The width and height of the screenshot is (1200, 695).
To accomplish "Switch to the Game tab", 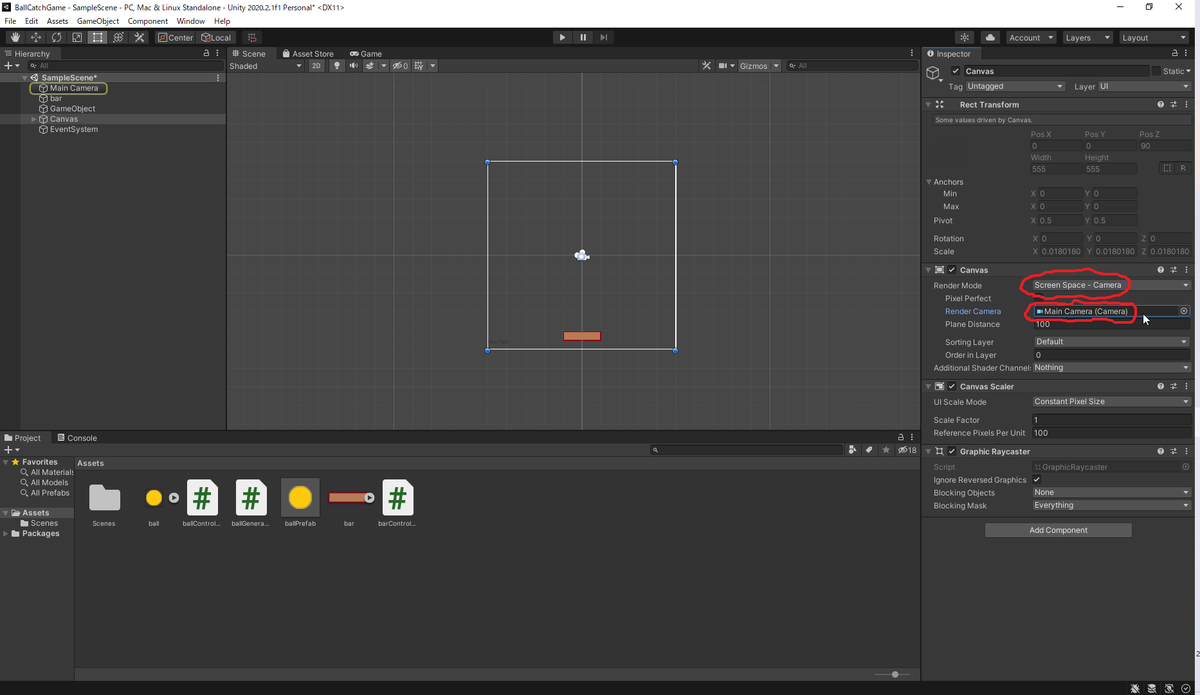I will (x=366, y=53).
